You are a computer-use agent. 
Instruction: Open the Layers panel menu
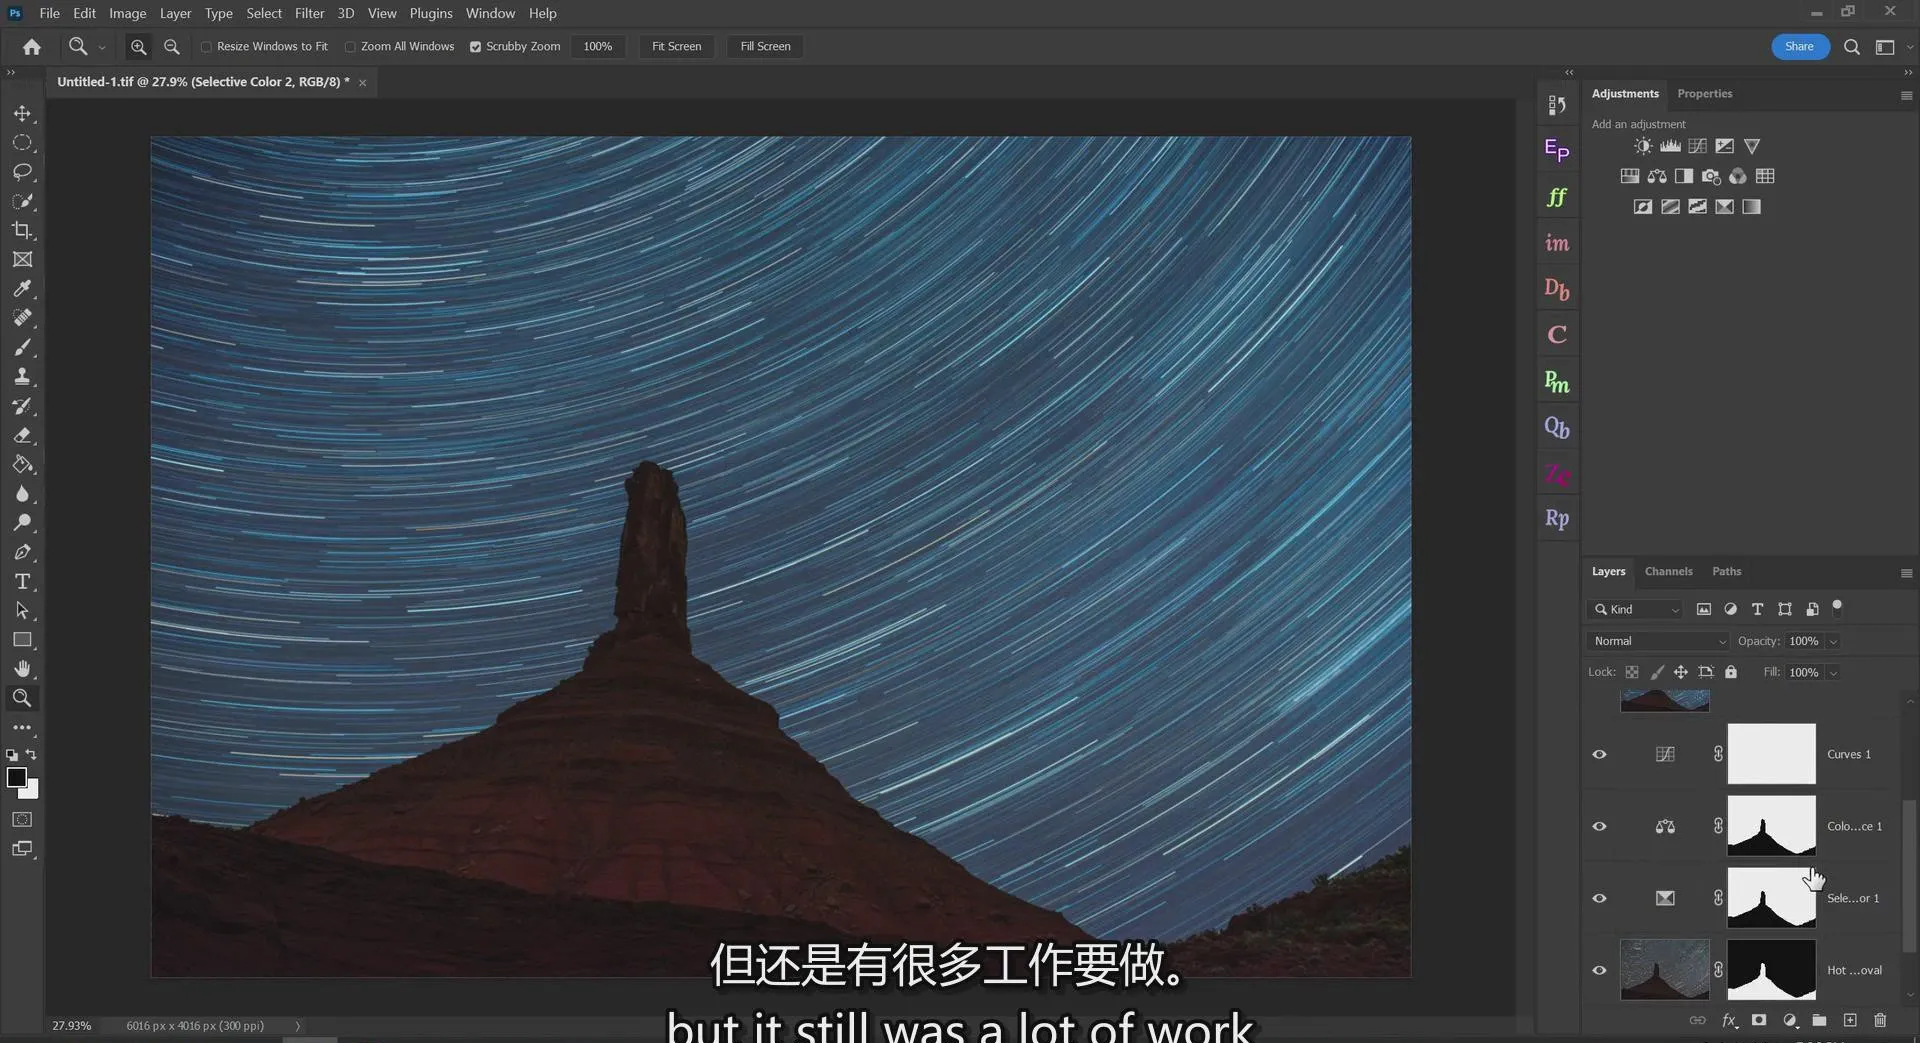pyautogui.click(x=1906, y=573)
